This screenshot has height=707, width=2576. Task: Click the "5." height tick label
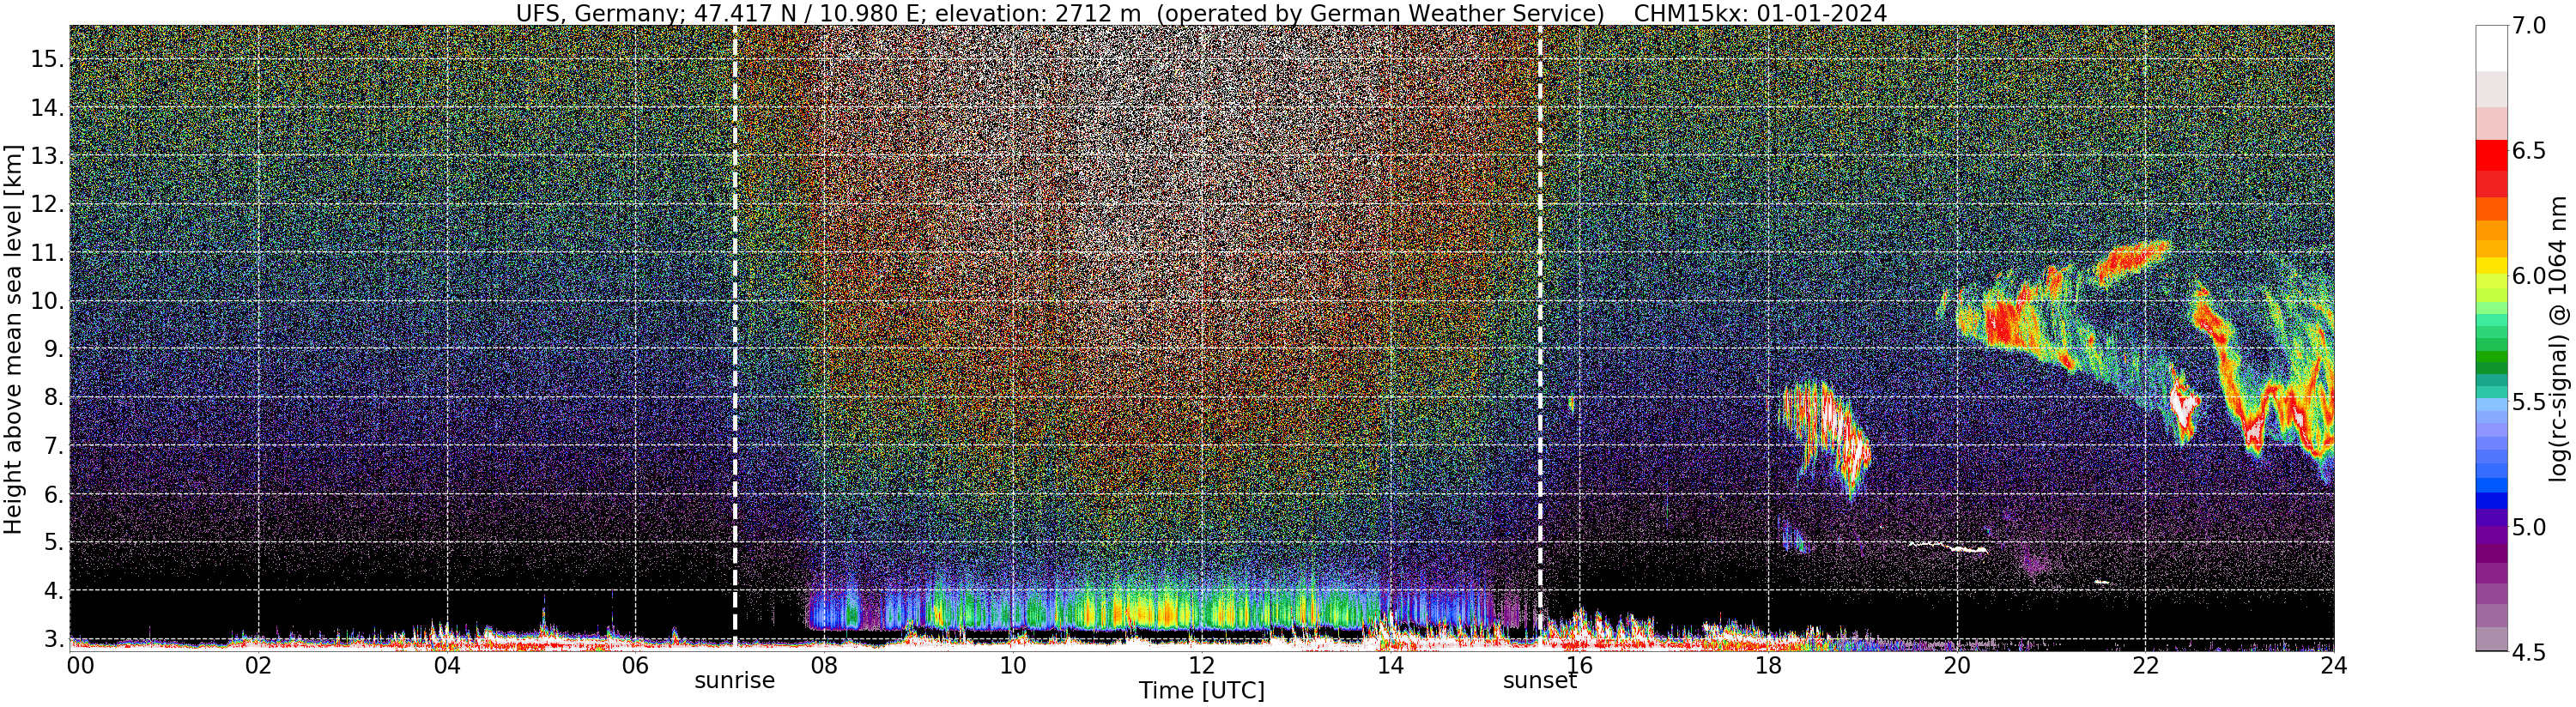[x=54, y=542]
